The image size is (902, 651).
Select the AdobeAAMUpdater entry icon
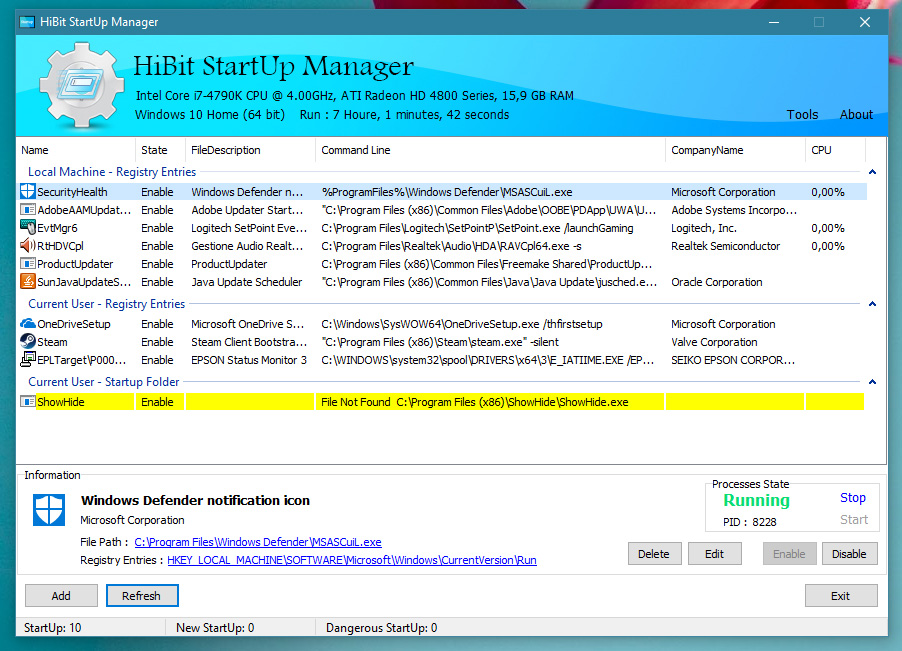click(27, 210)
